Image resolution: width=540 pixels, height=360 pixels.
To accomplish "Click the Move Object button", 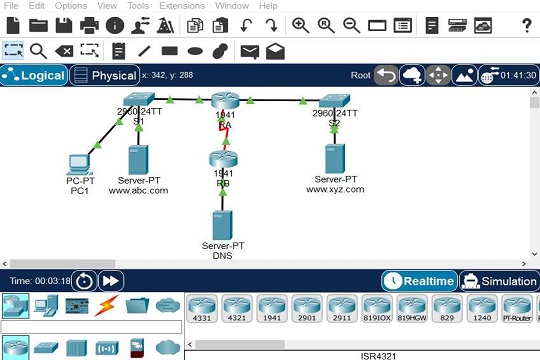I will pyautogui.click(x=438, y=75).
